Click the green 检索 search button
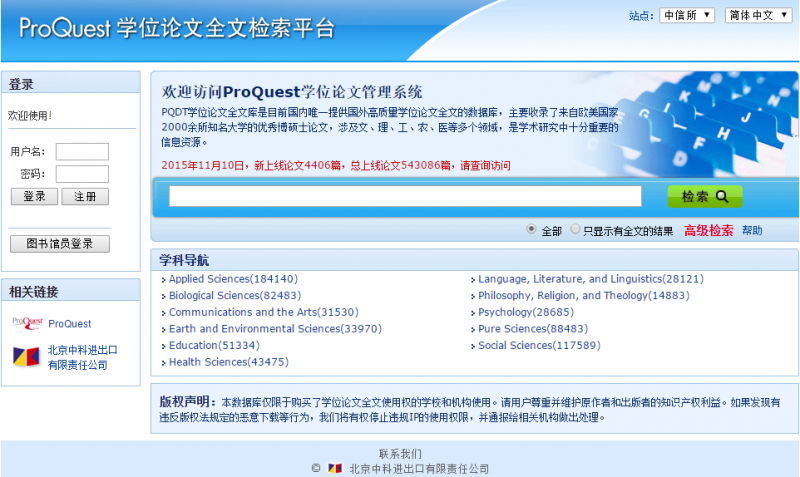Image resolution: width=800 pixels, height=477 pixels. click(705, 196)
